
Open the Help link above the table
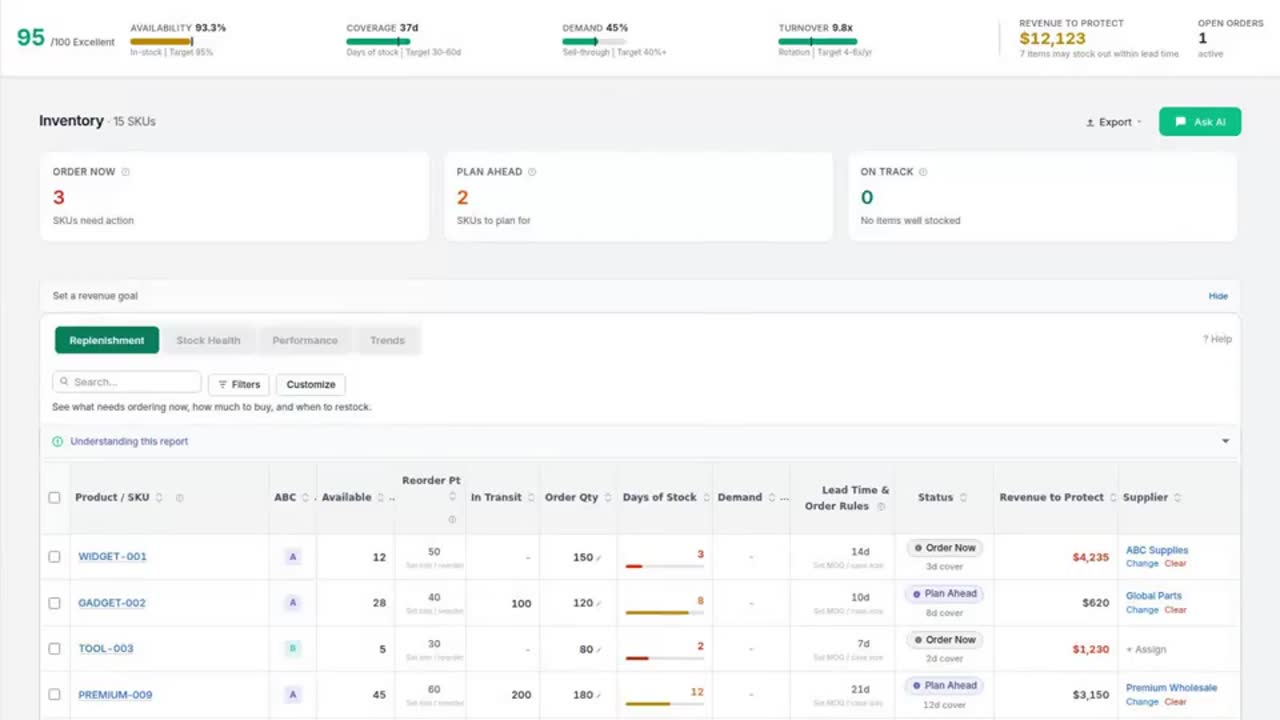tap(1217, 339)
